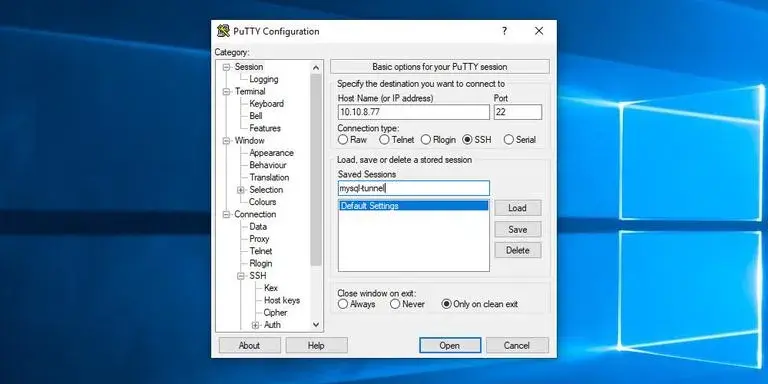Open the Logging category
The image size is (768, 384).
point(264,79)
